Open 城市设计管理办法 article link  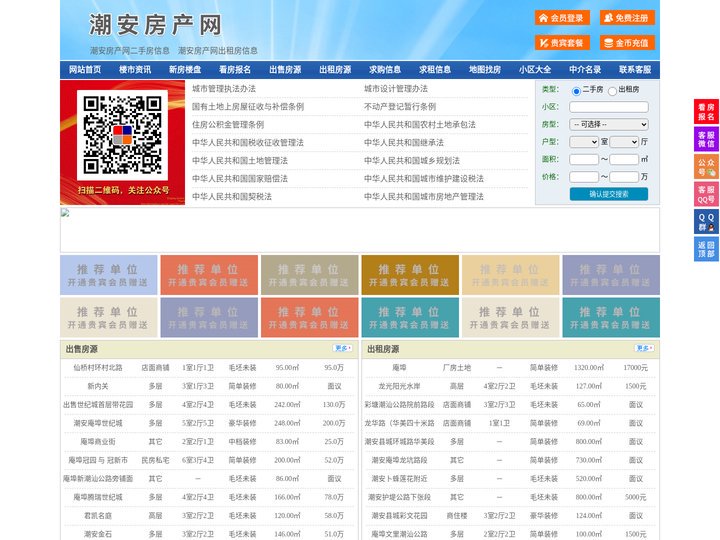click(396, 89)
